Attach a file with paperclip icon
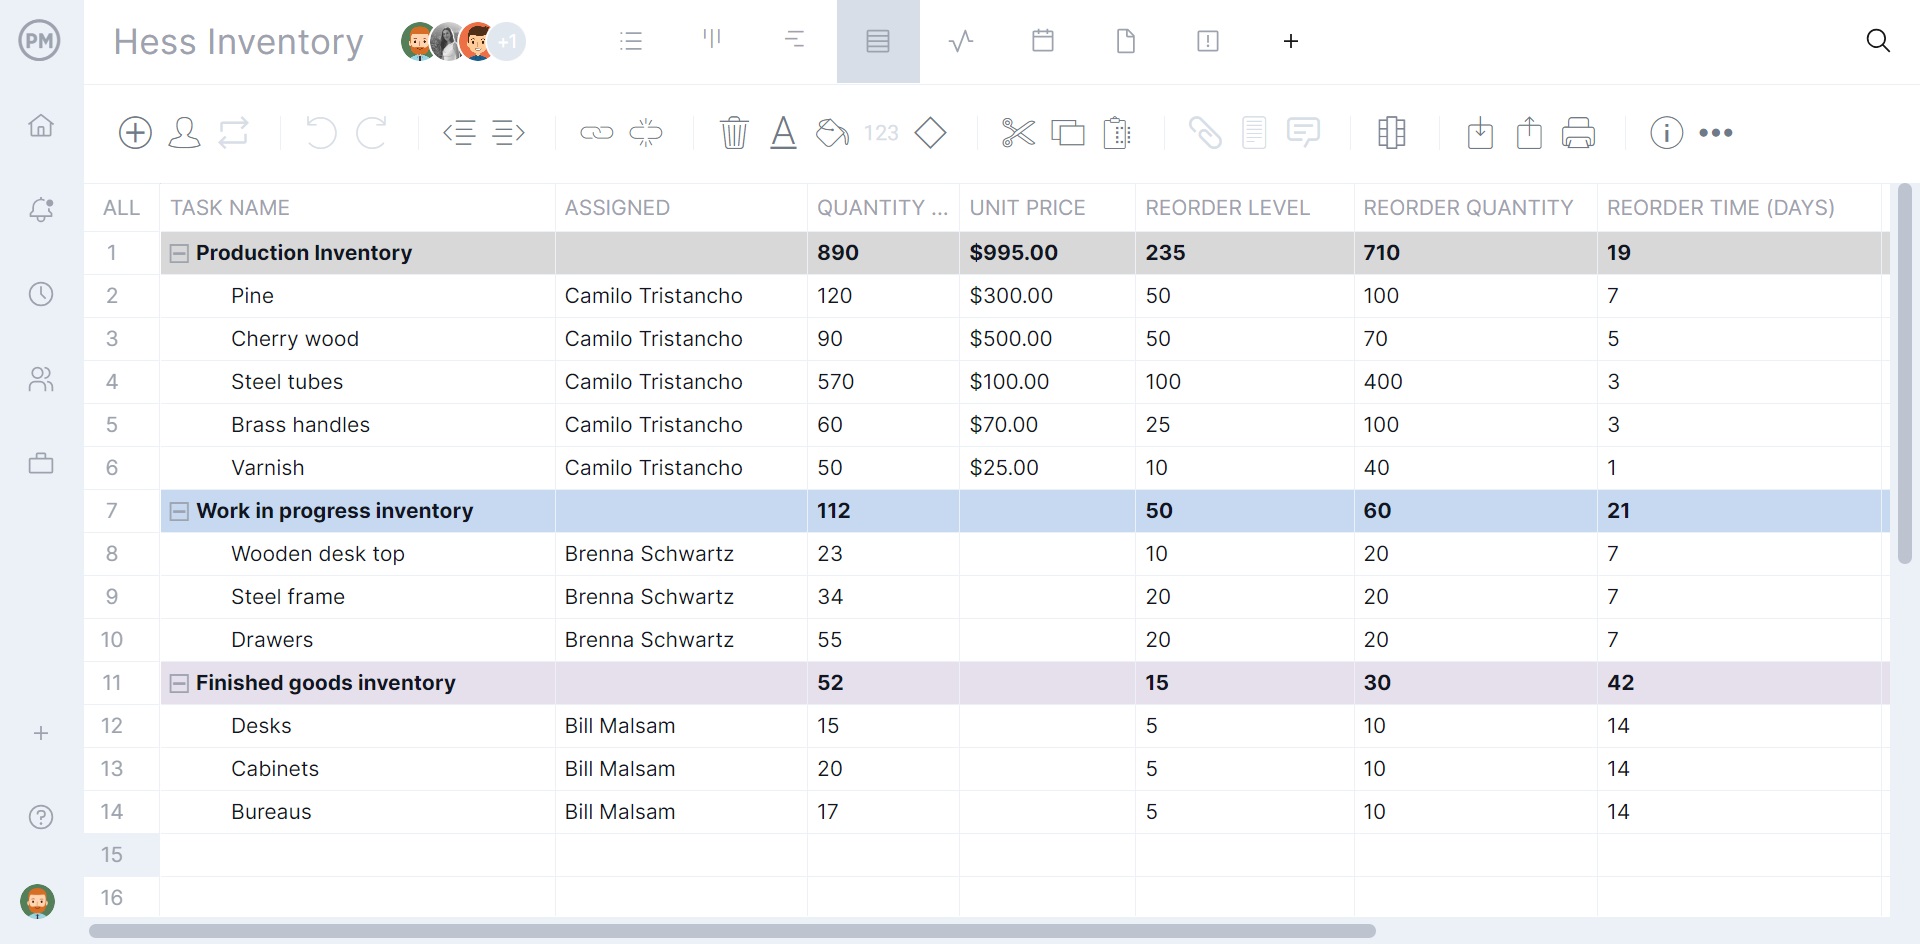 1205,133
